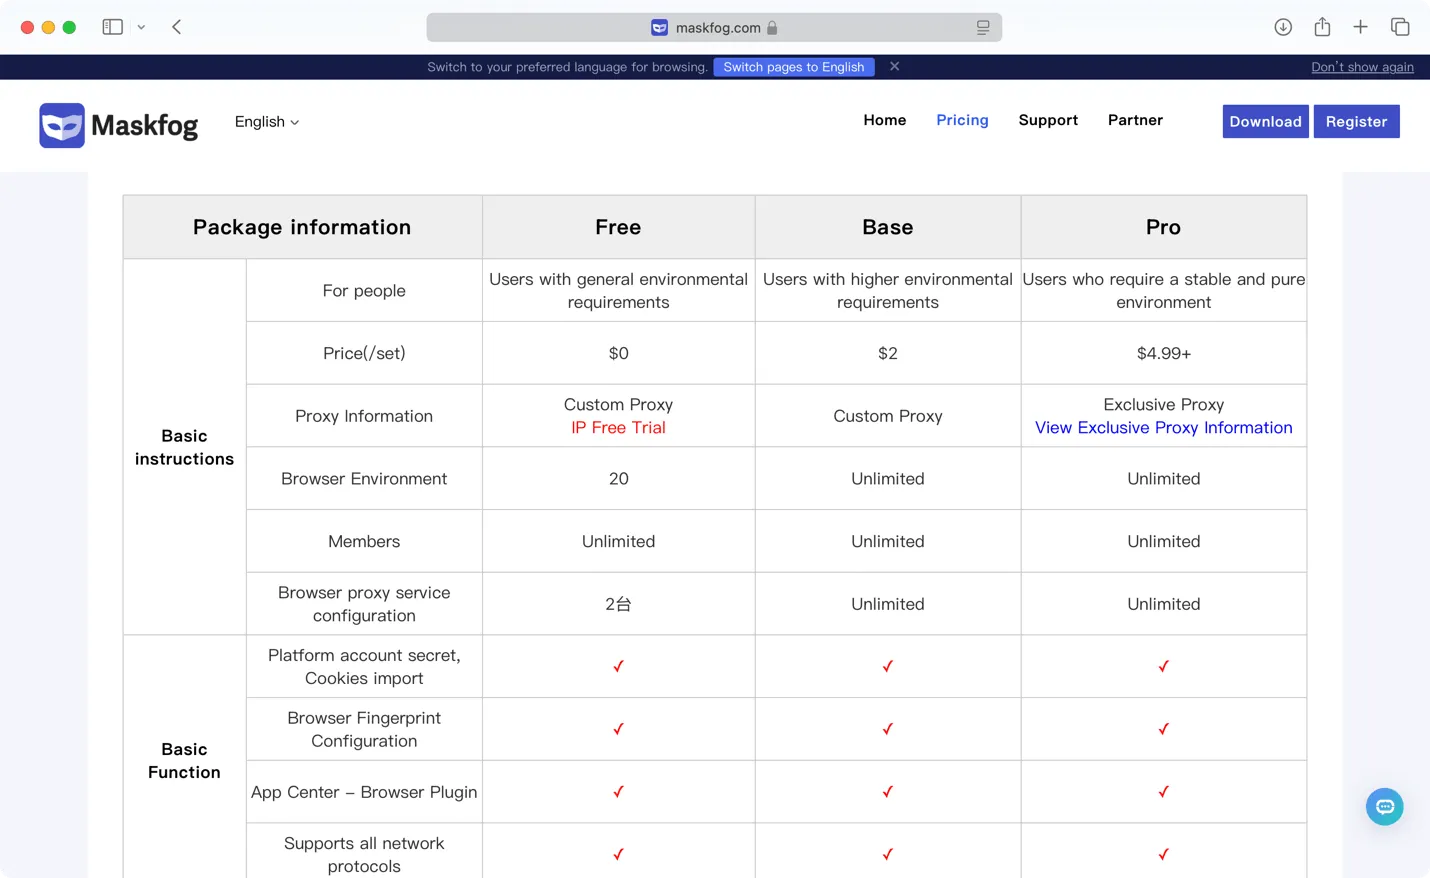Click the Maskfog logo

(117, 125)
